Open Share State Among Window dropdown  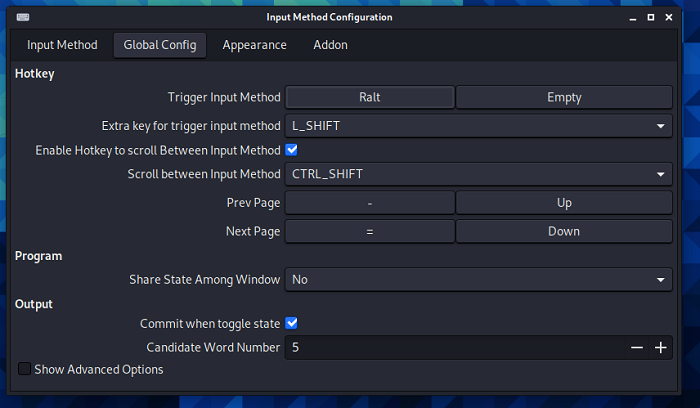478,280
